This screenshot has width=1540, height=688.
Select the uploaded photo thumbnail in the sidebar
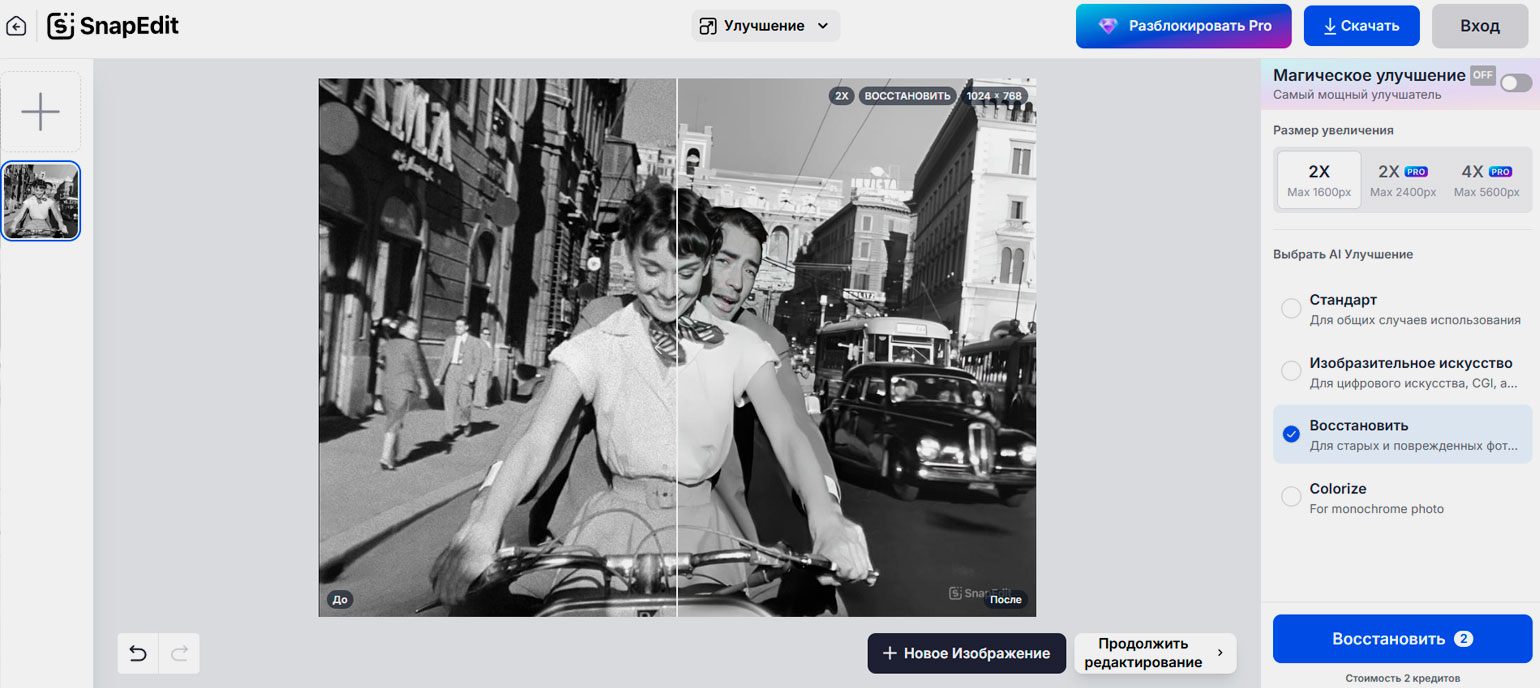coord(41,201)
